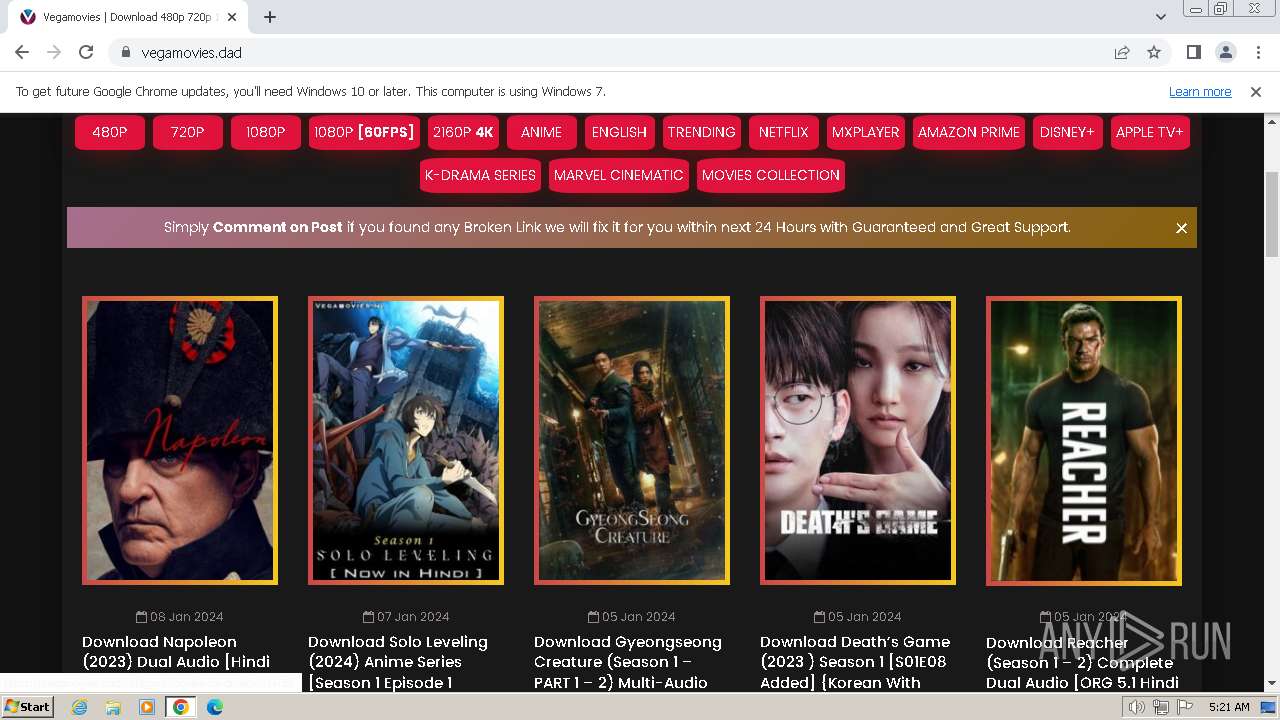Open the TRENDING category

click(702, 132)
